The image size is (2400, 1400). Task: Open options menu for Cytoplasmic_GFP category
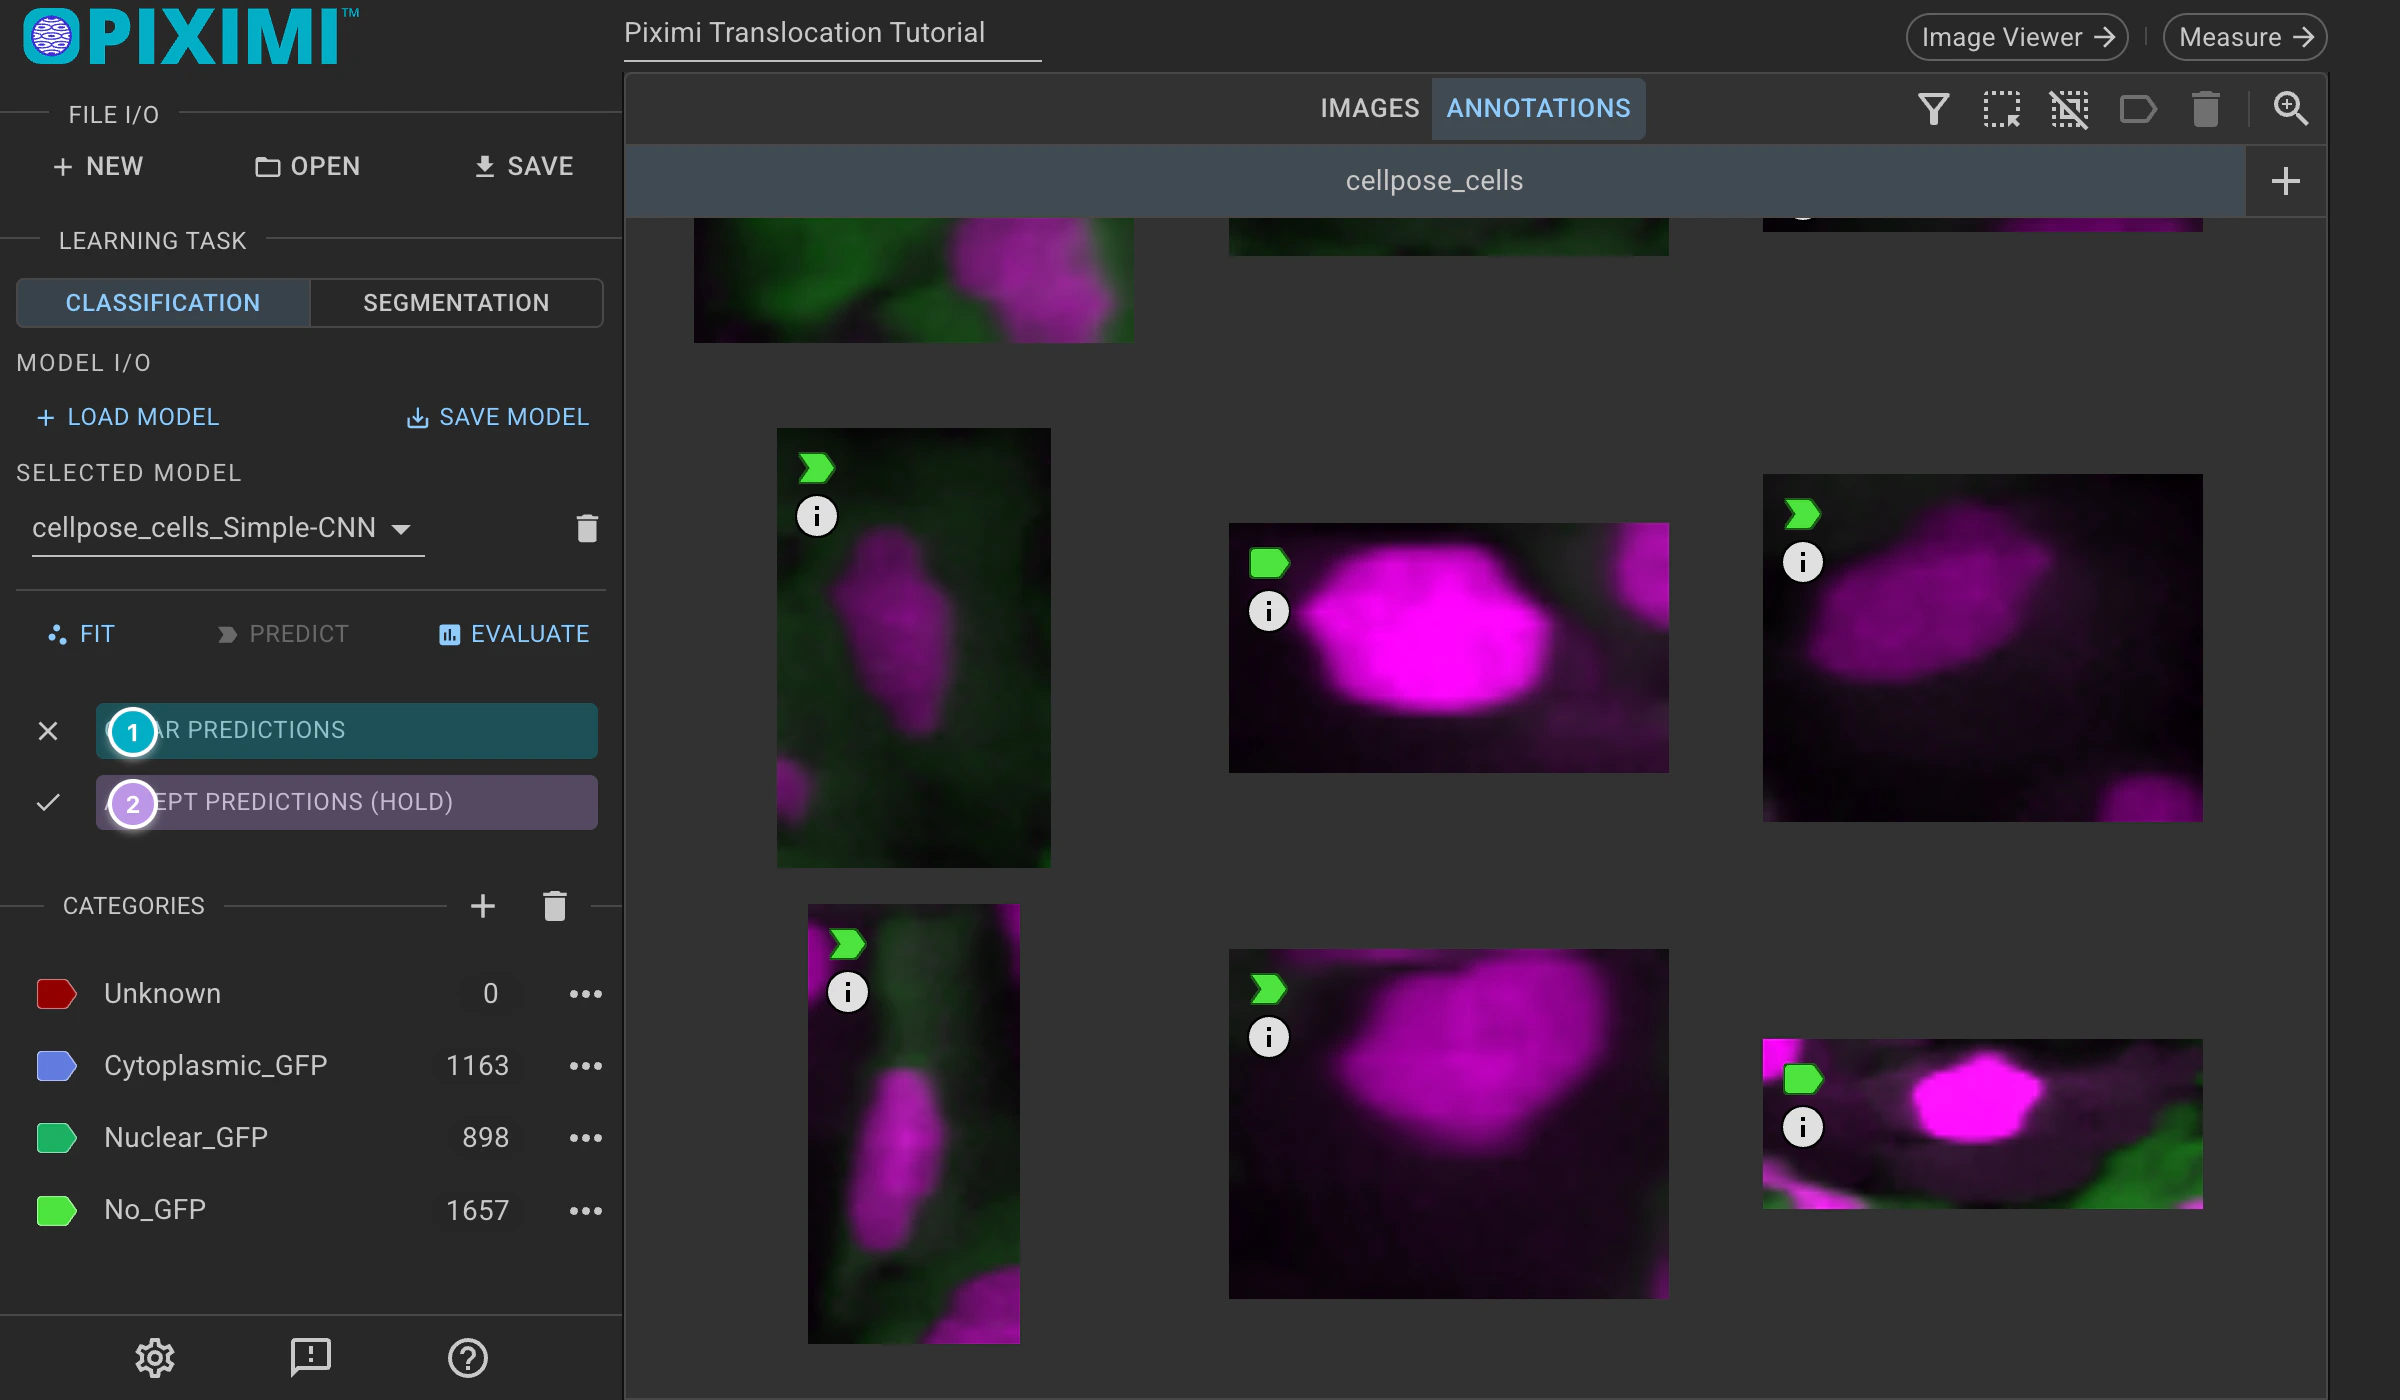tap(585, 1066)
